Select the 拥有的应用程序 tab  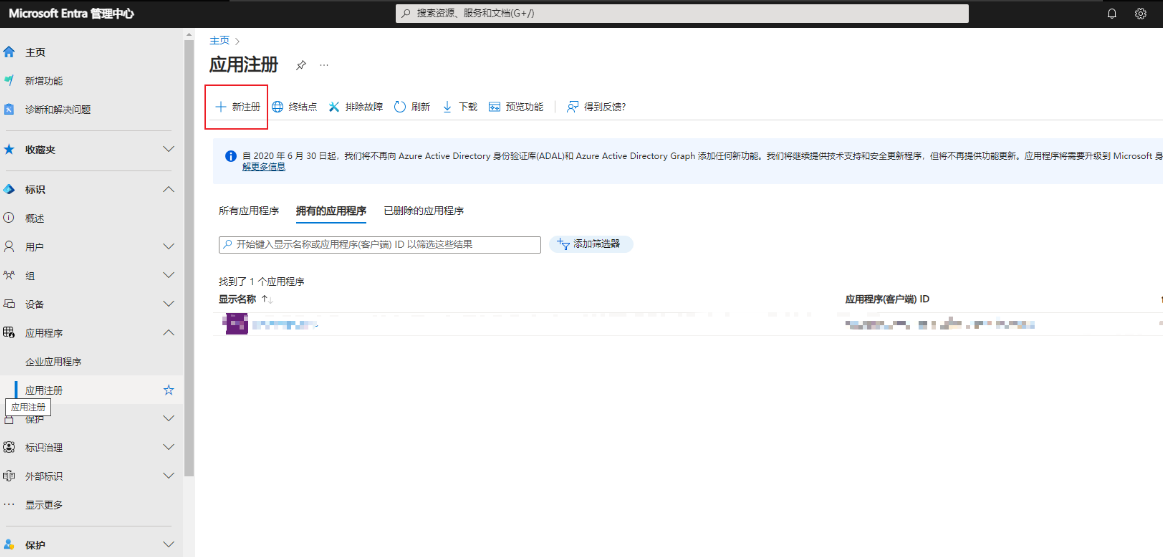click(x=331, y=211)
